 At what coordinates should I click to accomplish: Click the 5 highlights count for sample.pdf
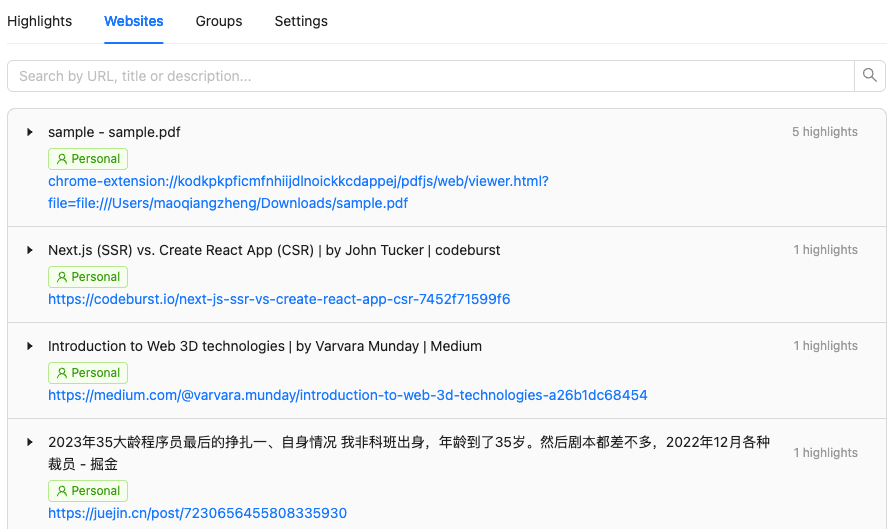point(824,132)
